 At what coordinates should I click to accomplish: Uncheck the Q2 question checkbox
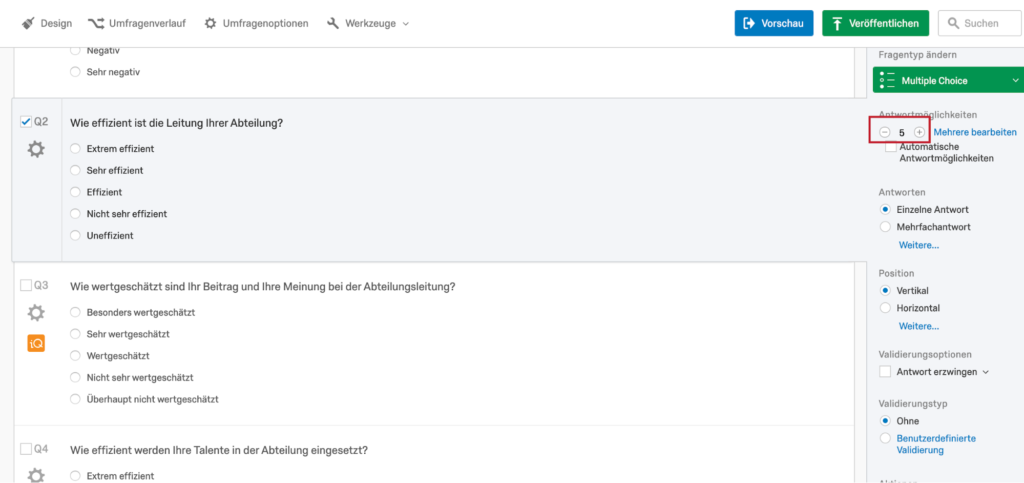coord(26,122)
